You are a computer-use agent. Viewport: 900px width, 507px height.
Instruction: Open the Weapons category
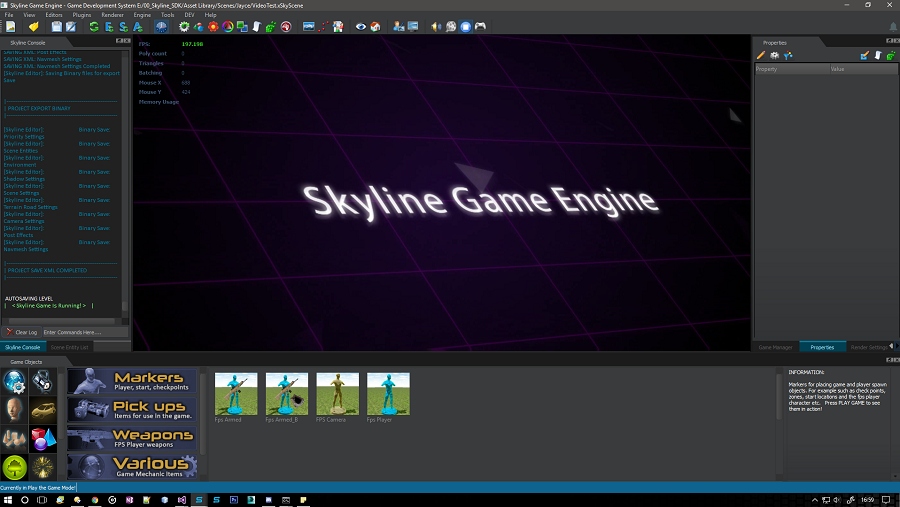coord(132,438)
